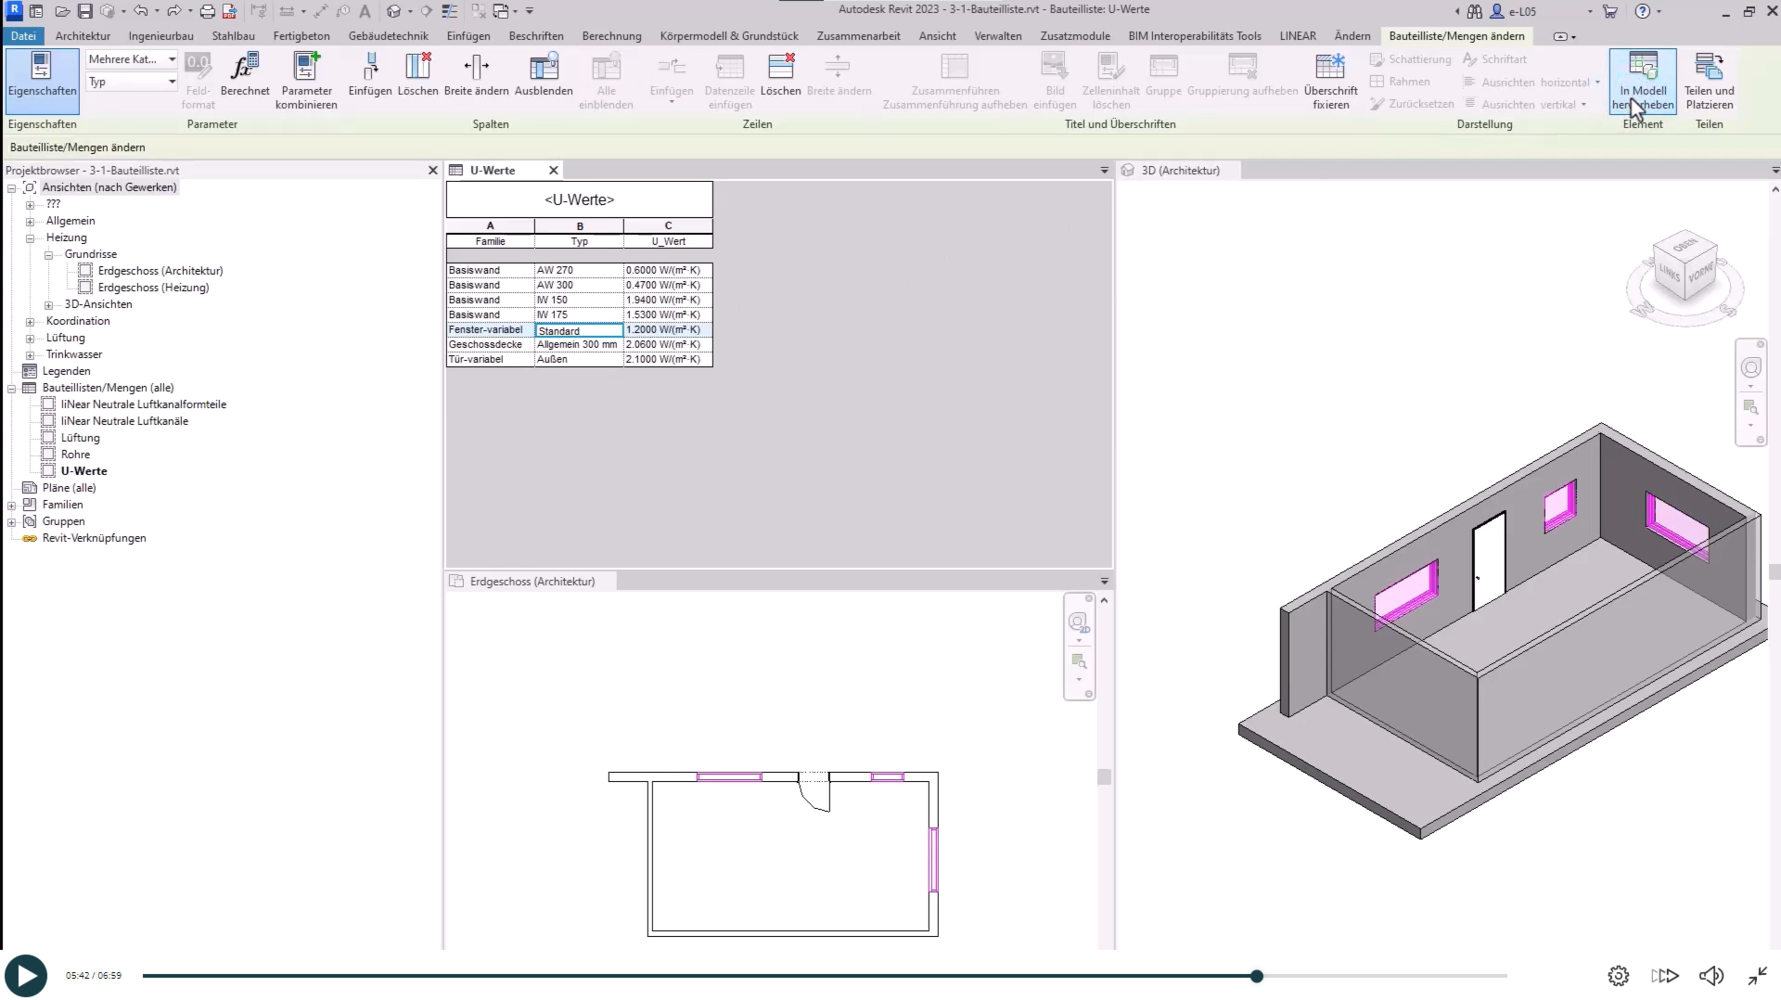Collapse the Bauteillisten/Mengen (alle) node
Viewport: 1781px width, 1000px height.
click(12, 388)
